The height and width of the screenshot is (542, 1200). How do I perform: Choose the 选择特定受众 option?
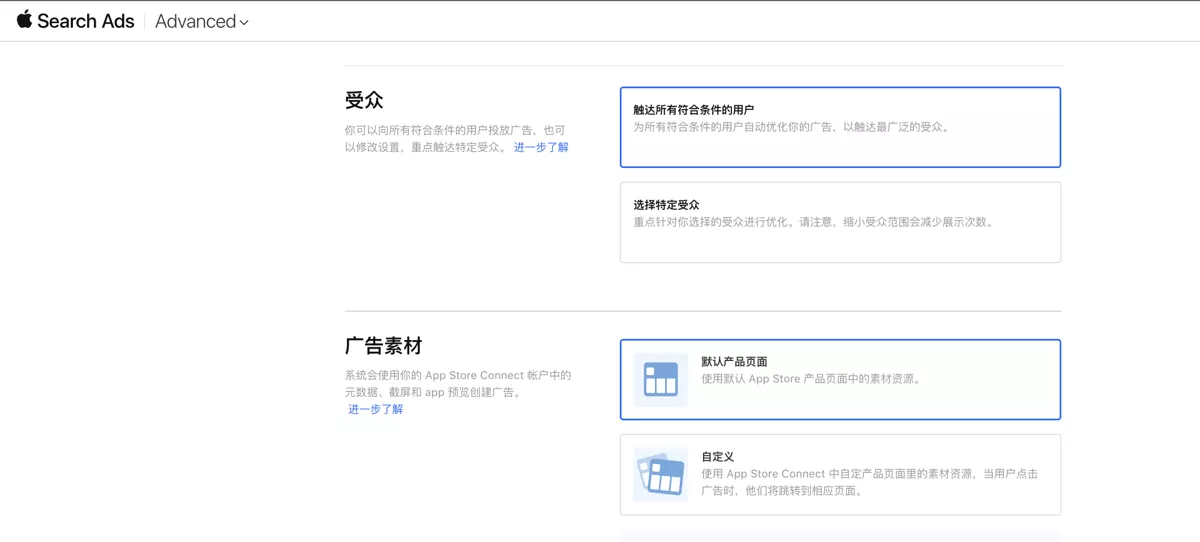click(x=840, y=222)
